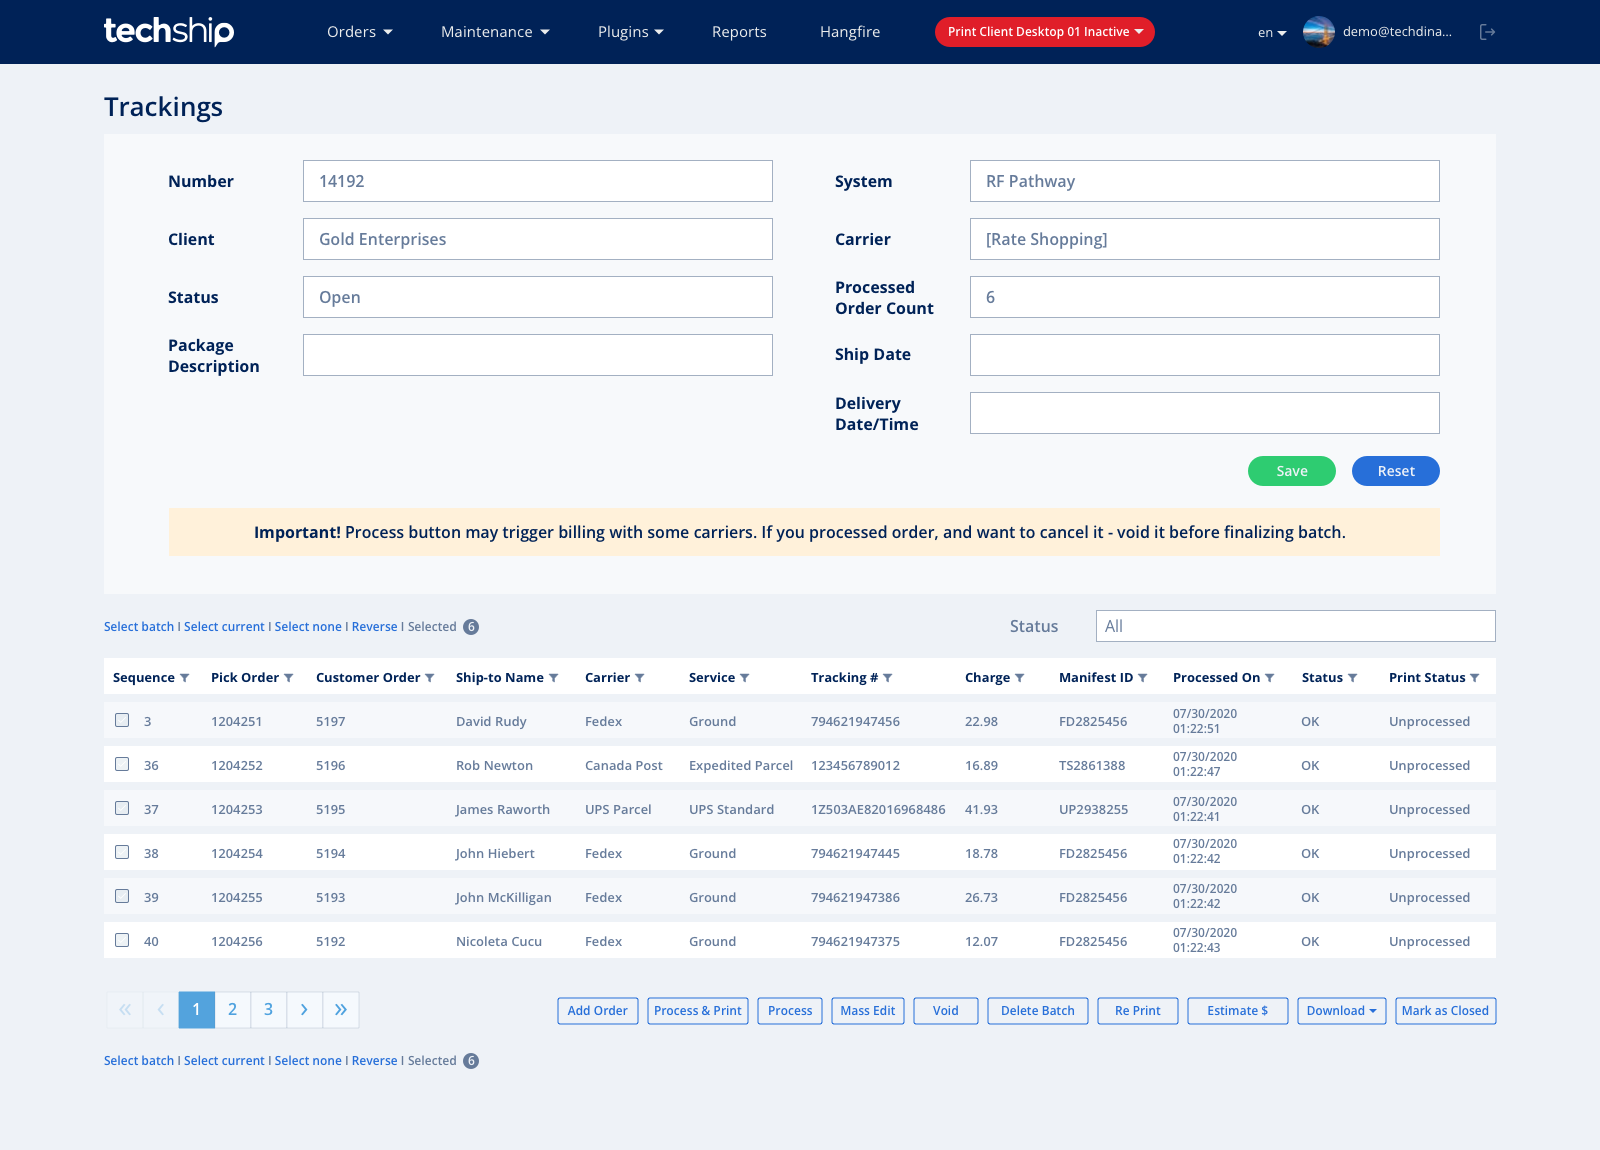Open the Tracking # column filter
1600x1150 pixels.
(x=888, y=677)
